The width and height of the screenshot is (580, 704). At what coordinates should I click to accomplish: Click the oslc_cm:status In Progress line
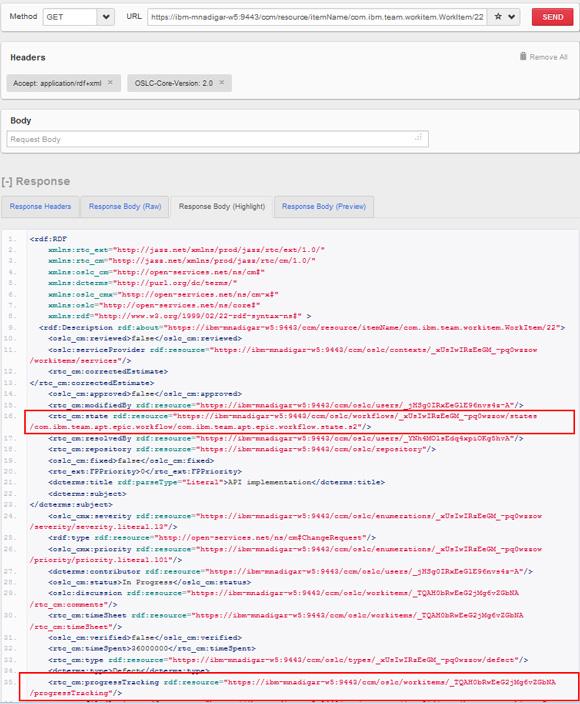click(x=149, y=582)
